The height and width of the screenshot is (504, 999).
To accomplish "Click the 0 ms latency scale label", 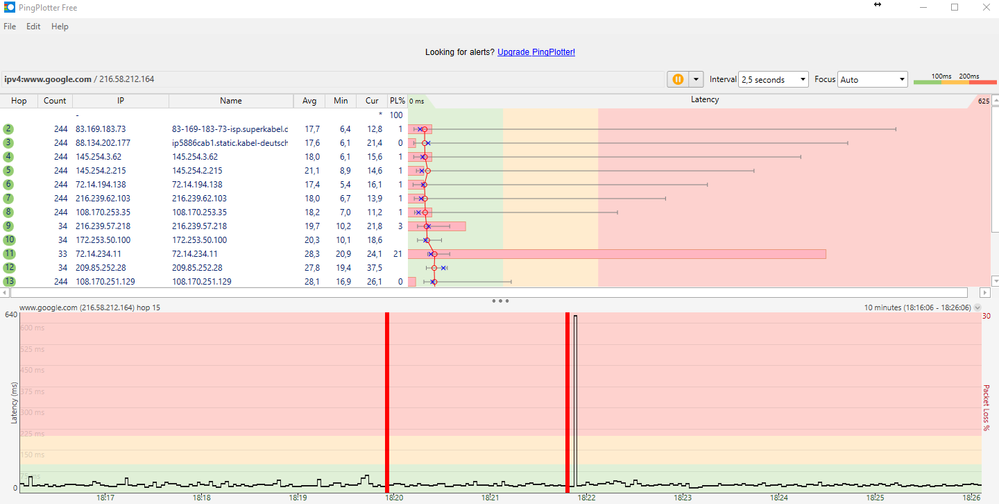I will pos(416,101).
